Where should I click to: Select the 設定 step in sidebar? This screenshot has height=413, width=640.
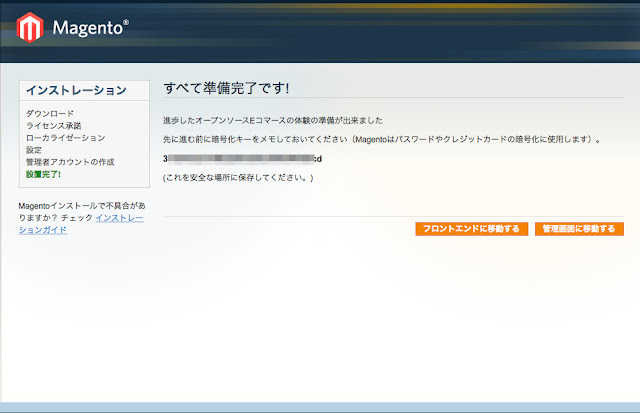[34, 150]
